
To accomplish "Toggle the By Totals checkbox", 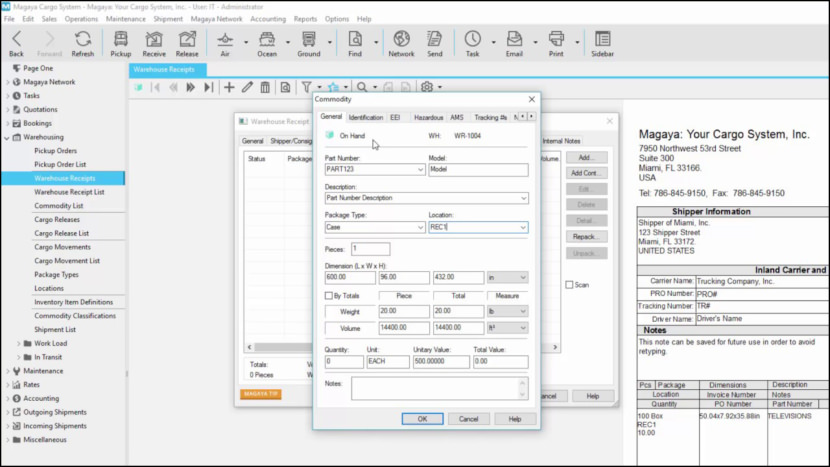I will pos(329,295).
